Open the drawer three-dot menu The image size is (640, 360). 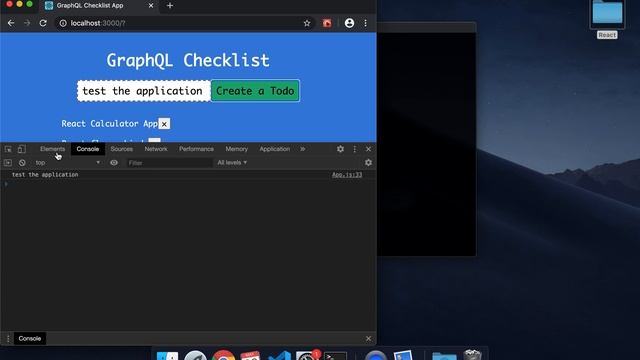[x=8, y=338]
